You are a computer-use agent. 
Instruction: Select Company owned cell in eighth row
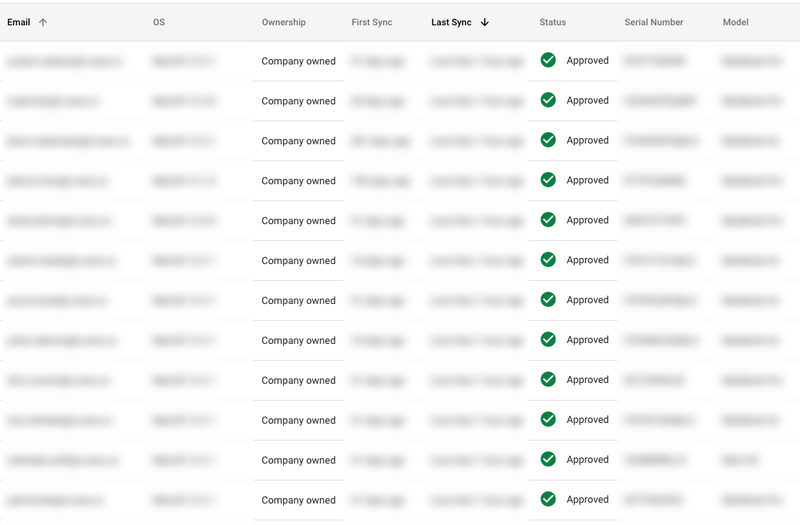click(x=298, y=340)
